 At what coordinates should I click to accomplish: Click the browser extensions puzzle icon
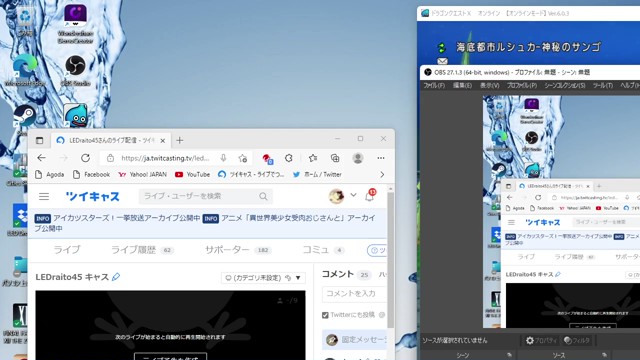point(289,158)
